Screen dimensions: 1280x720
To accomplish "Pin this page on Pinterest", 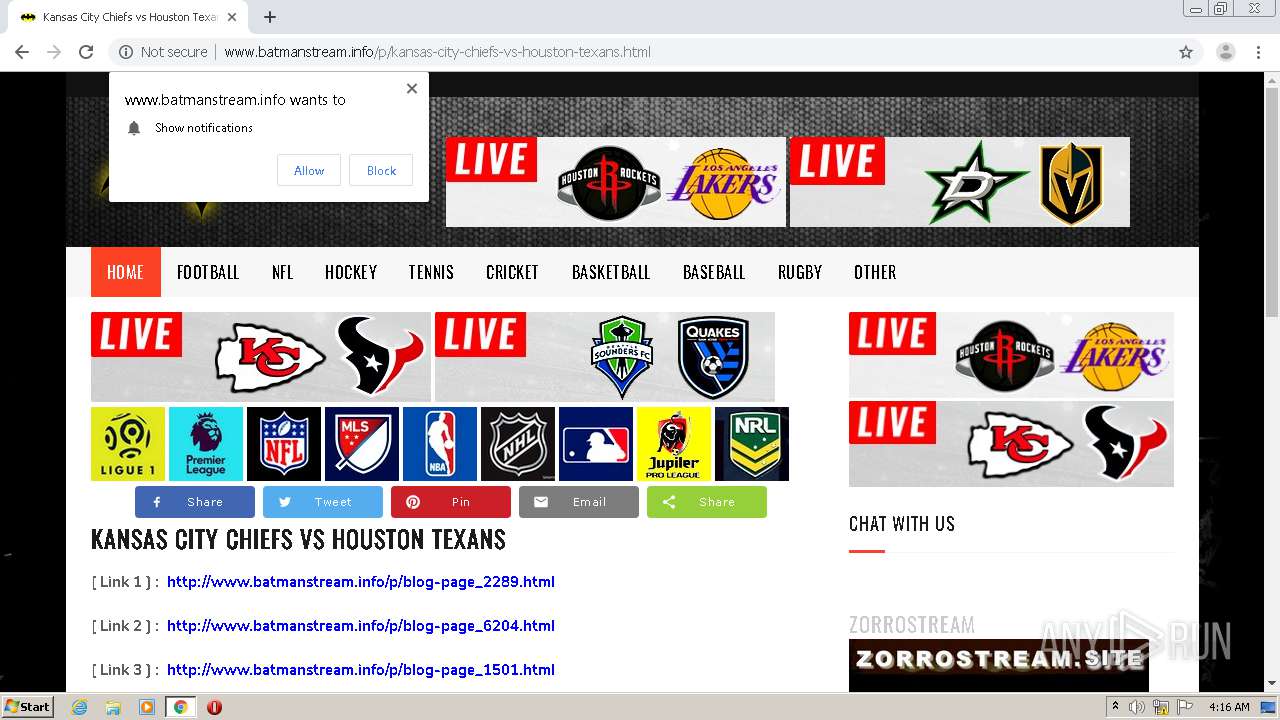I will (451, 502).
